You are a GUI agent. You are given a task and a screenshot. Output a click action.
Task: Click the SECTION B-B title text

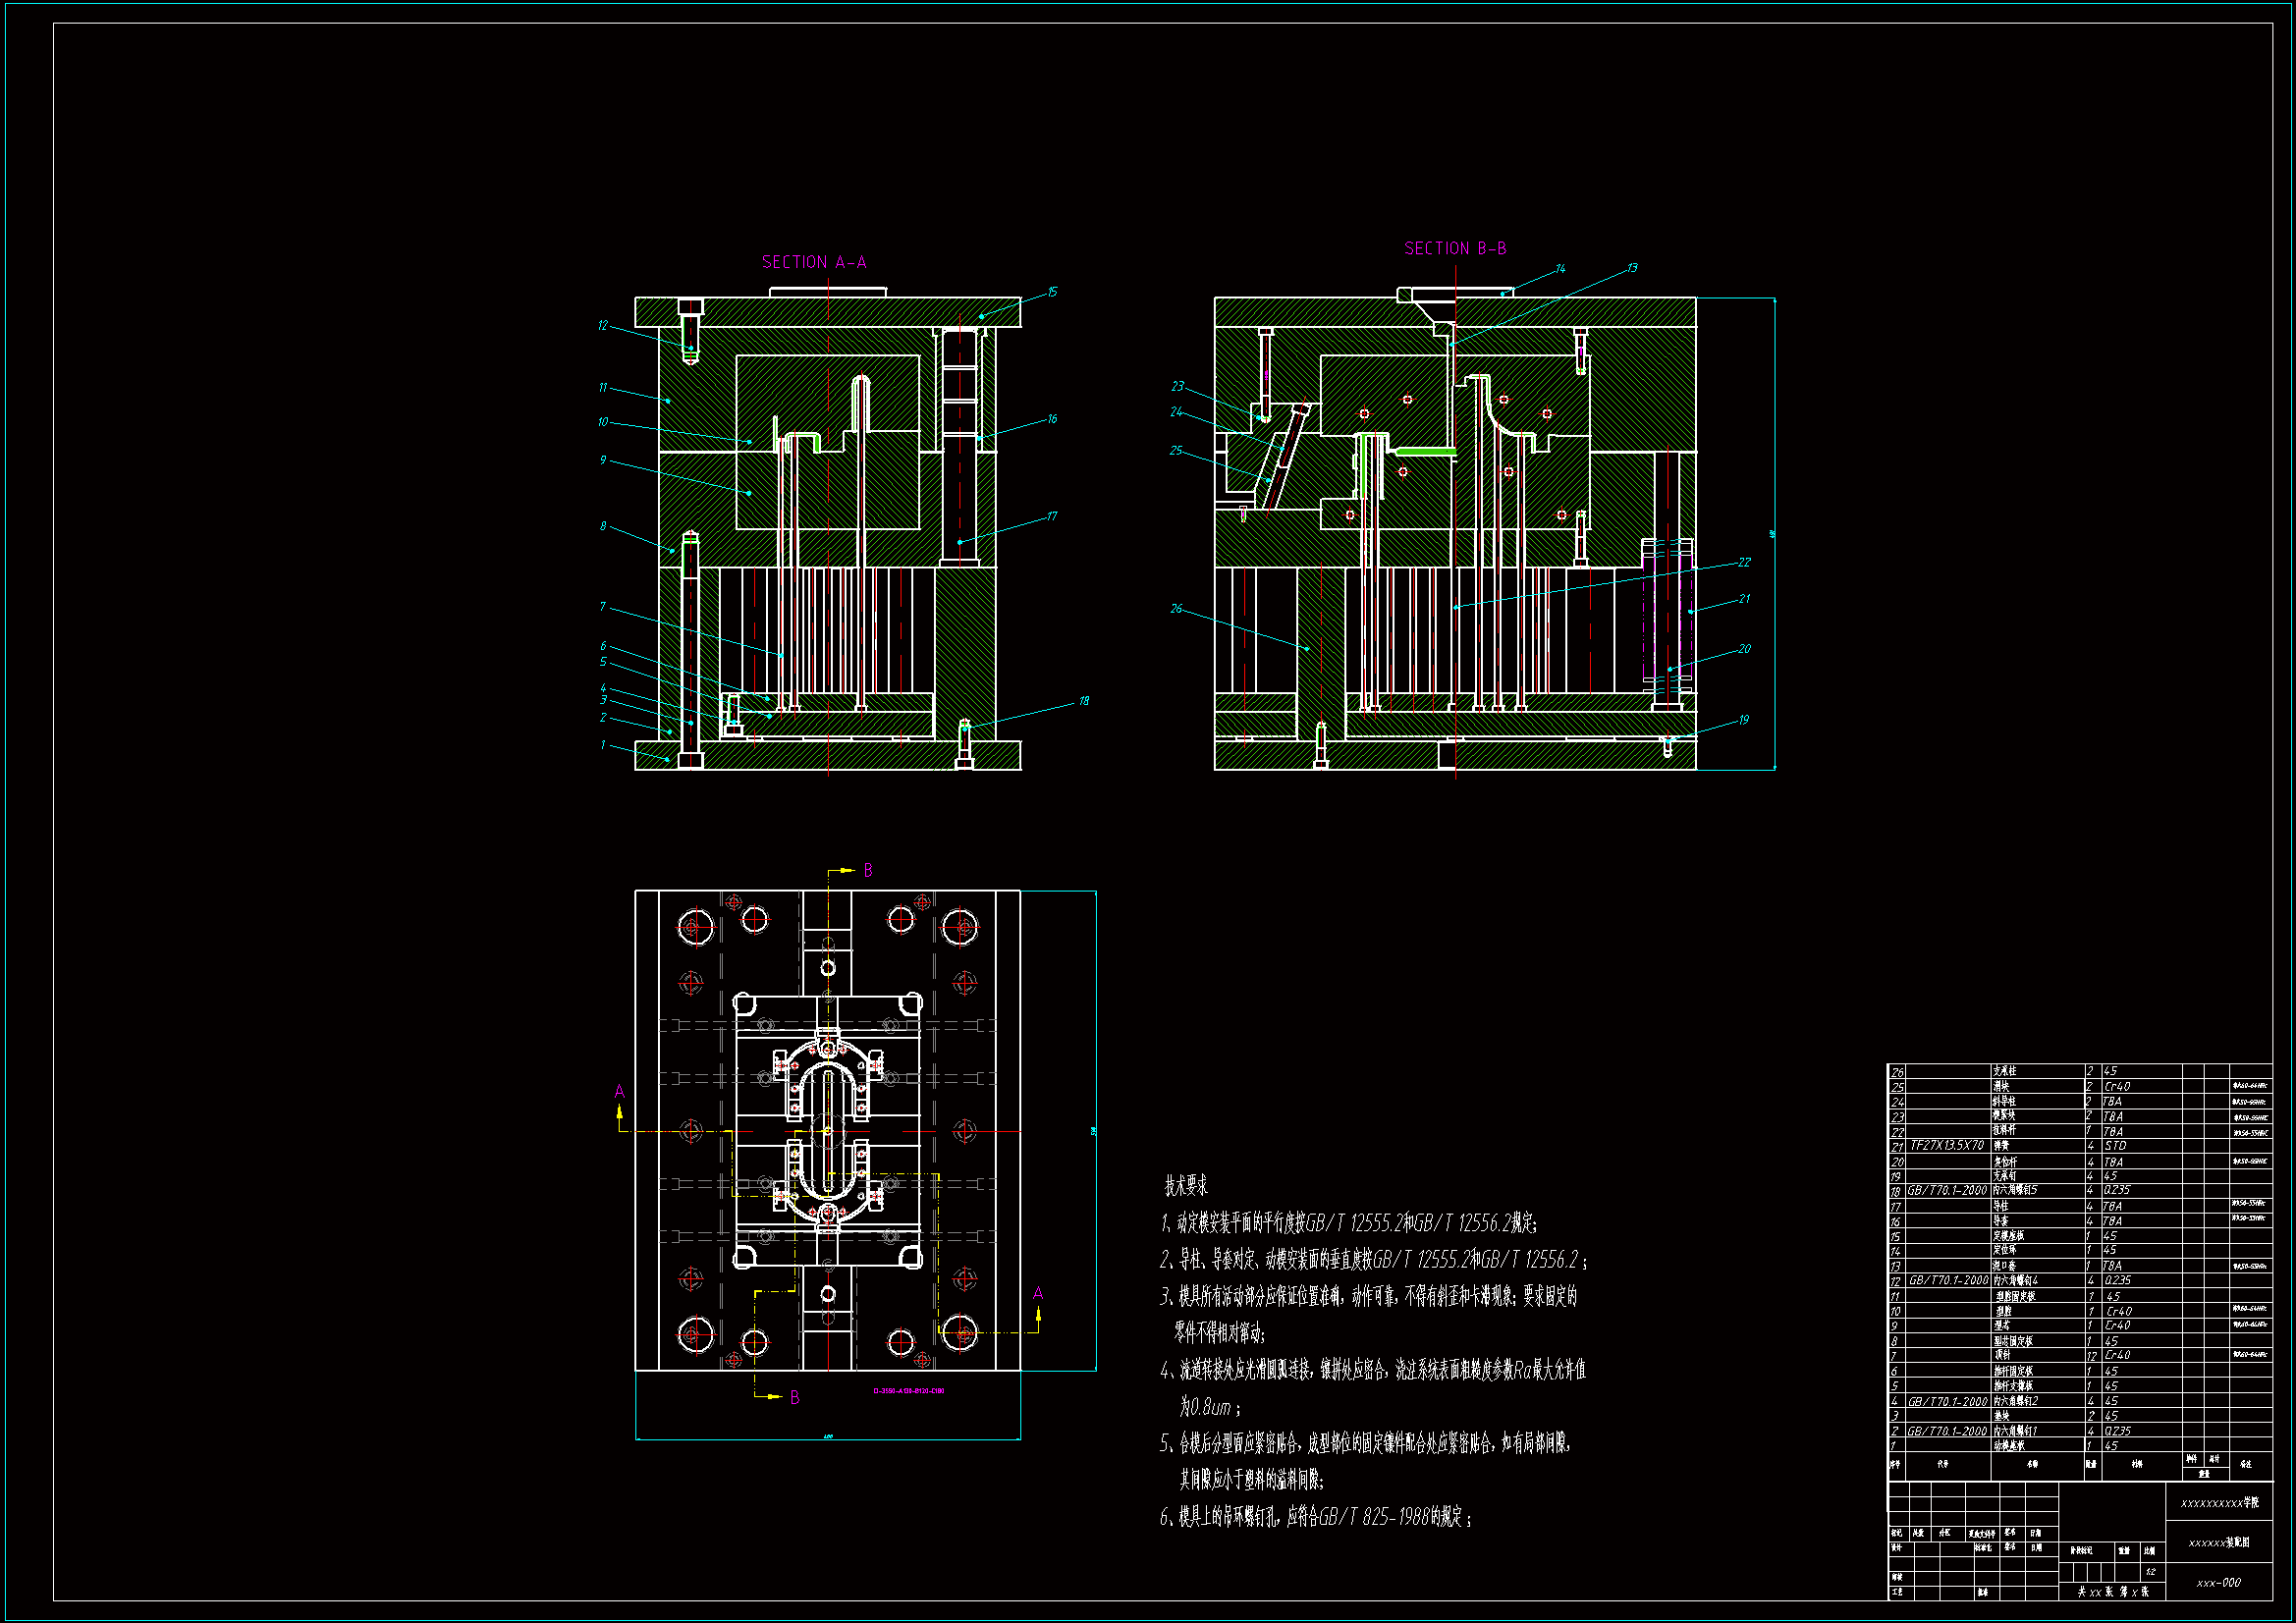(1454, 248)
